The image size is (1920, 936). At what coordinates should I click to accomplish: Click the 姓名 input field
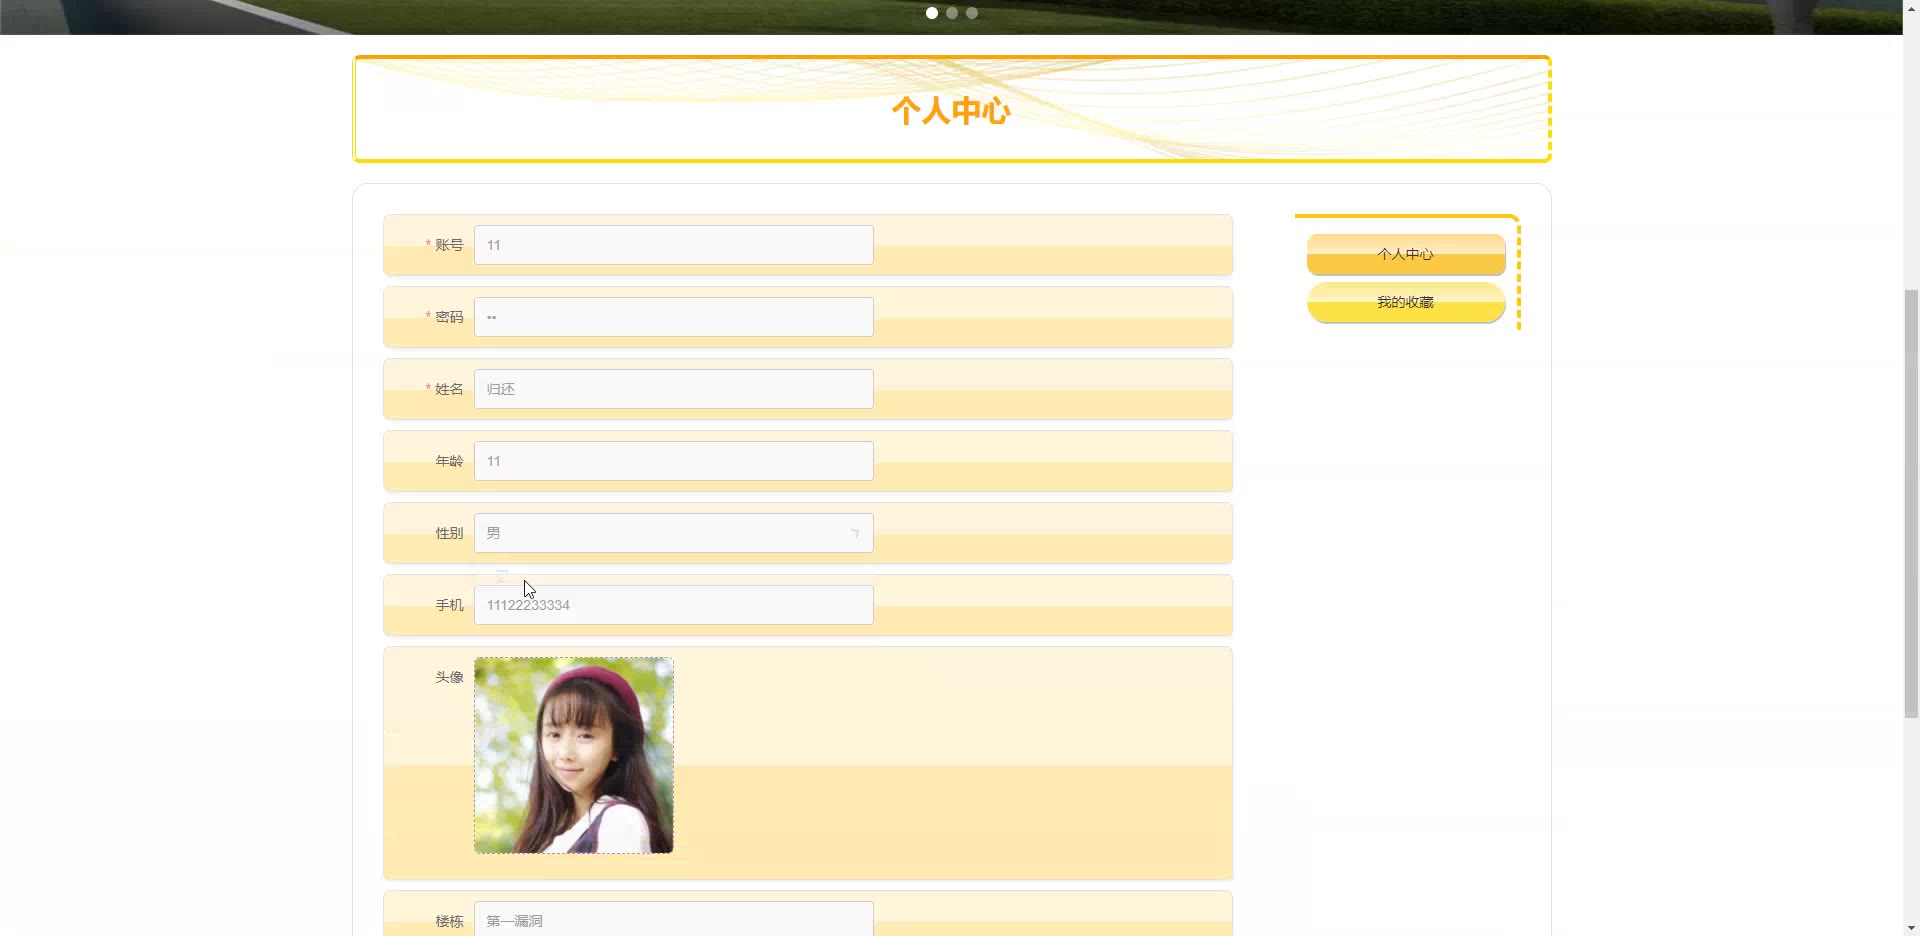pyautogui.click(x=673, y=389)
